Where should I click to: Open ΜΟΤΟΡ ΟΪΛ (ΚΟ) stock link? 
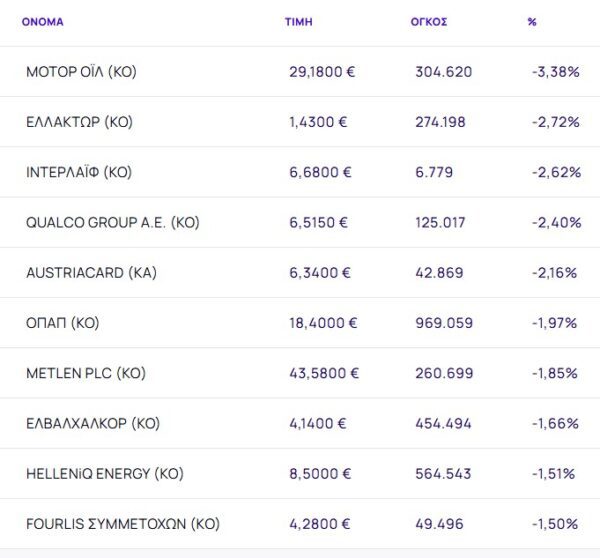pos(81,72)
